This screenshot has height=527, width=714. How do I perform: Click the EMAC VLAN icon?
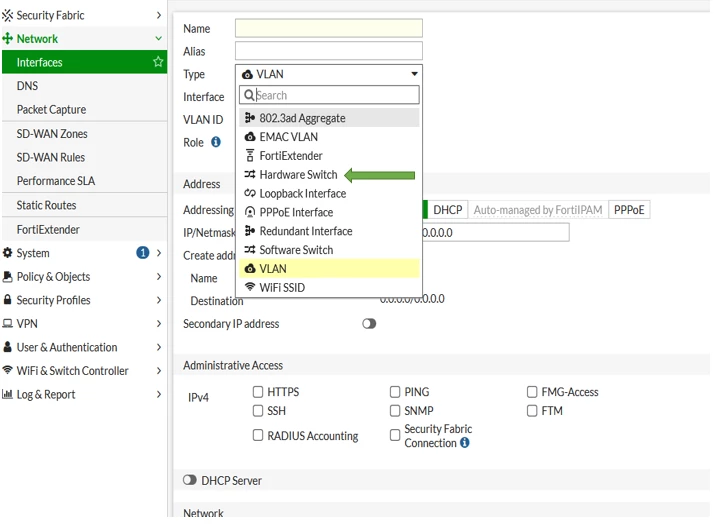(x=250, y=137)
